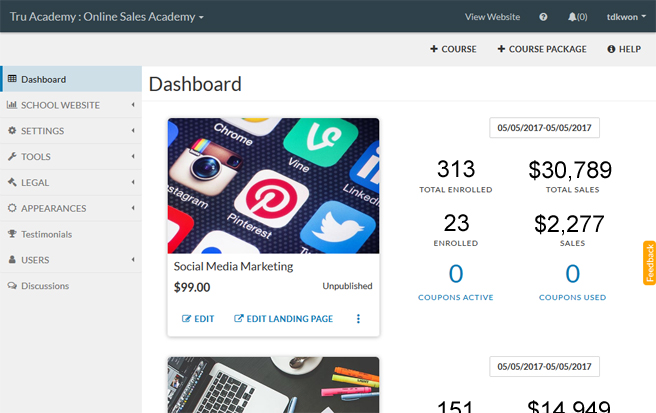The height and width of the screenshot is (413, 656).
Task: Open date range picker for Social Media Marketing
Action: [544, 128]
